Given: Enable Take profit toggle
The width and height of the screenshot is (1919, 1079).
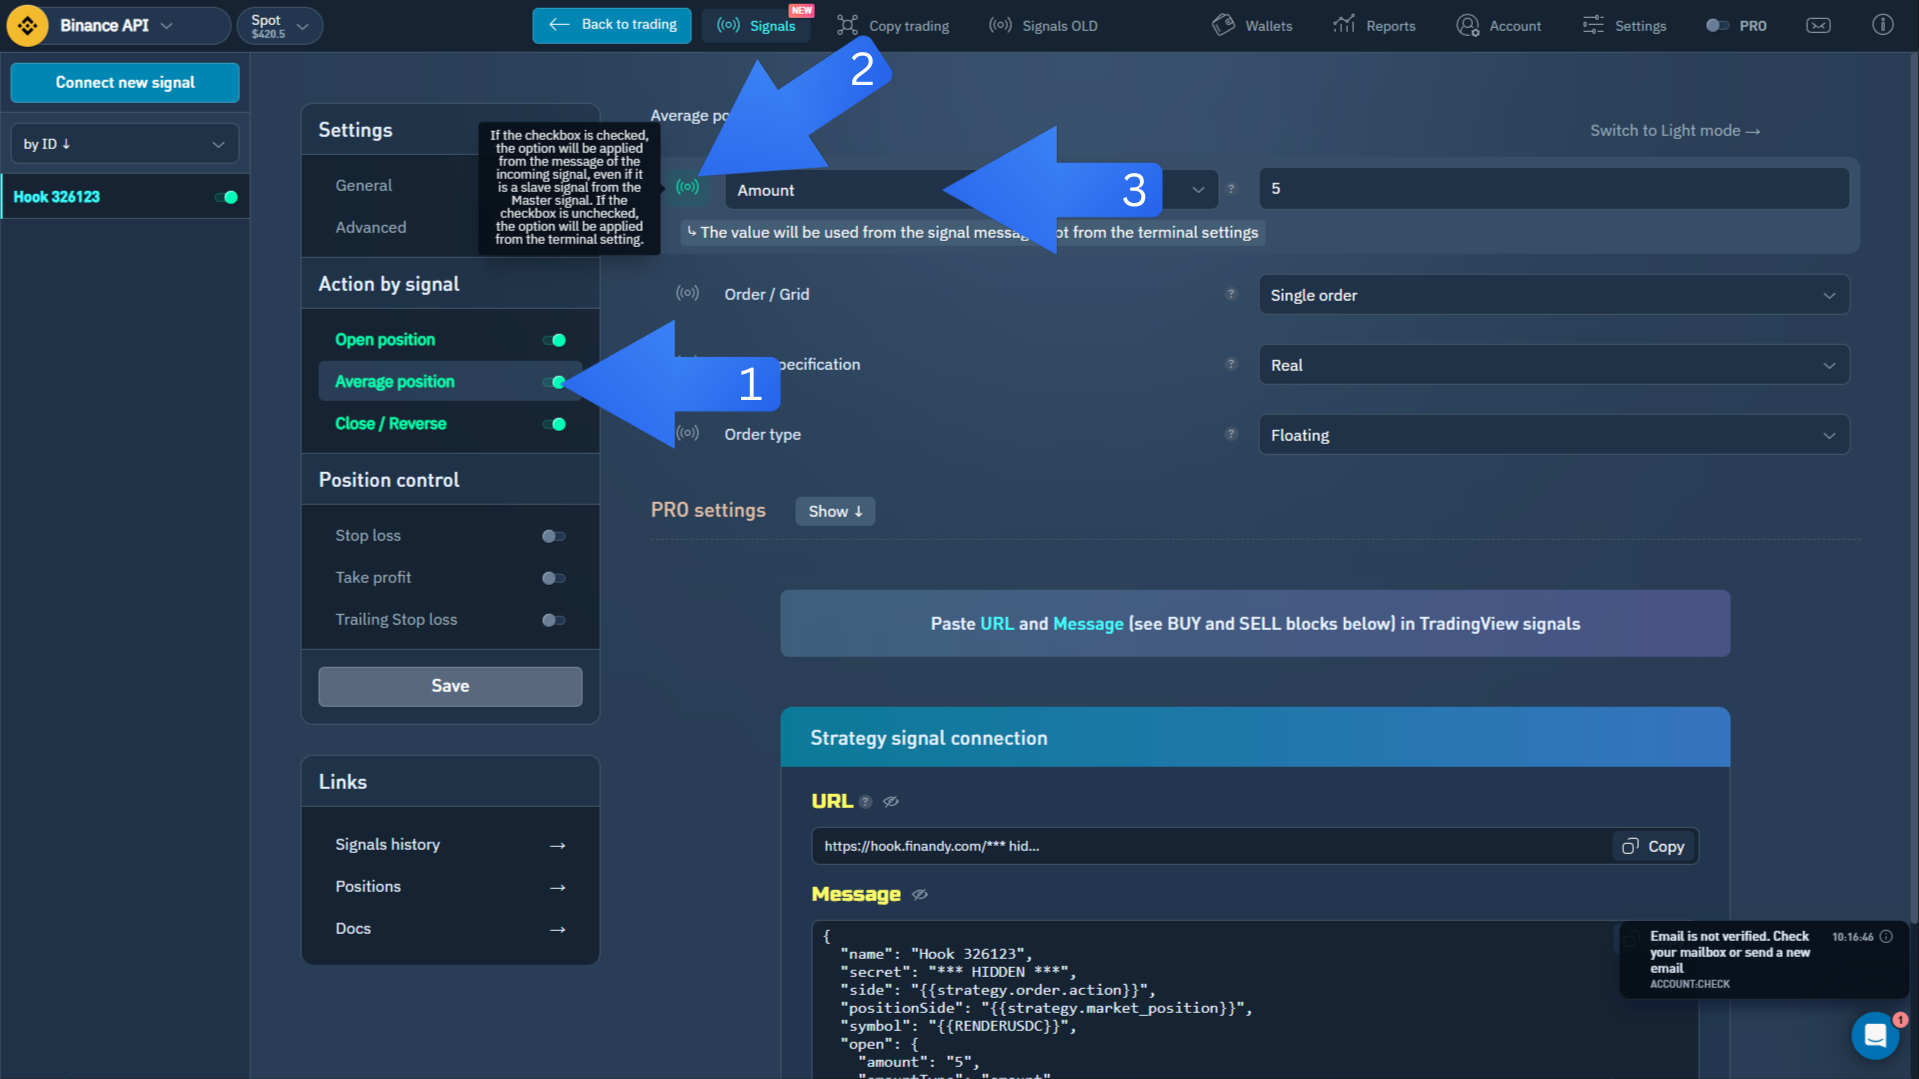Looking at the screenshot, I should click(x=554, y=578).
